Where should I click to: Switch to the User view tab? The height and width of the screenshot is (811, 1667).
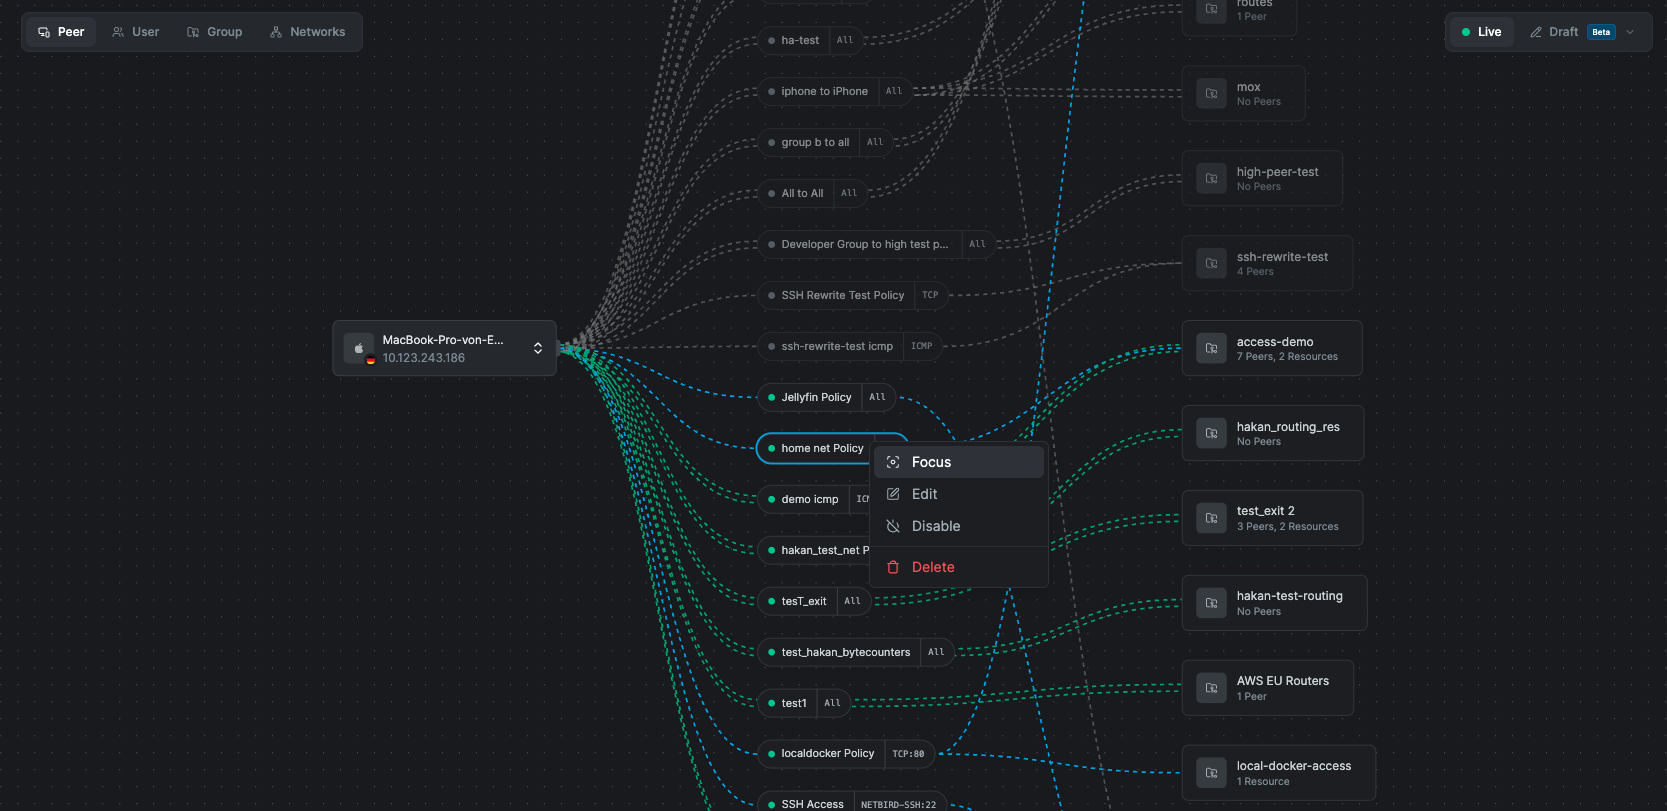[136, 32]
